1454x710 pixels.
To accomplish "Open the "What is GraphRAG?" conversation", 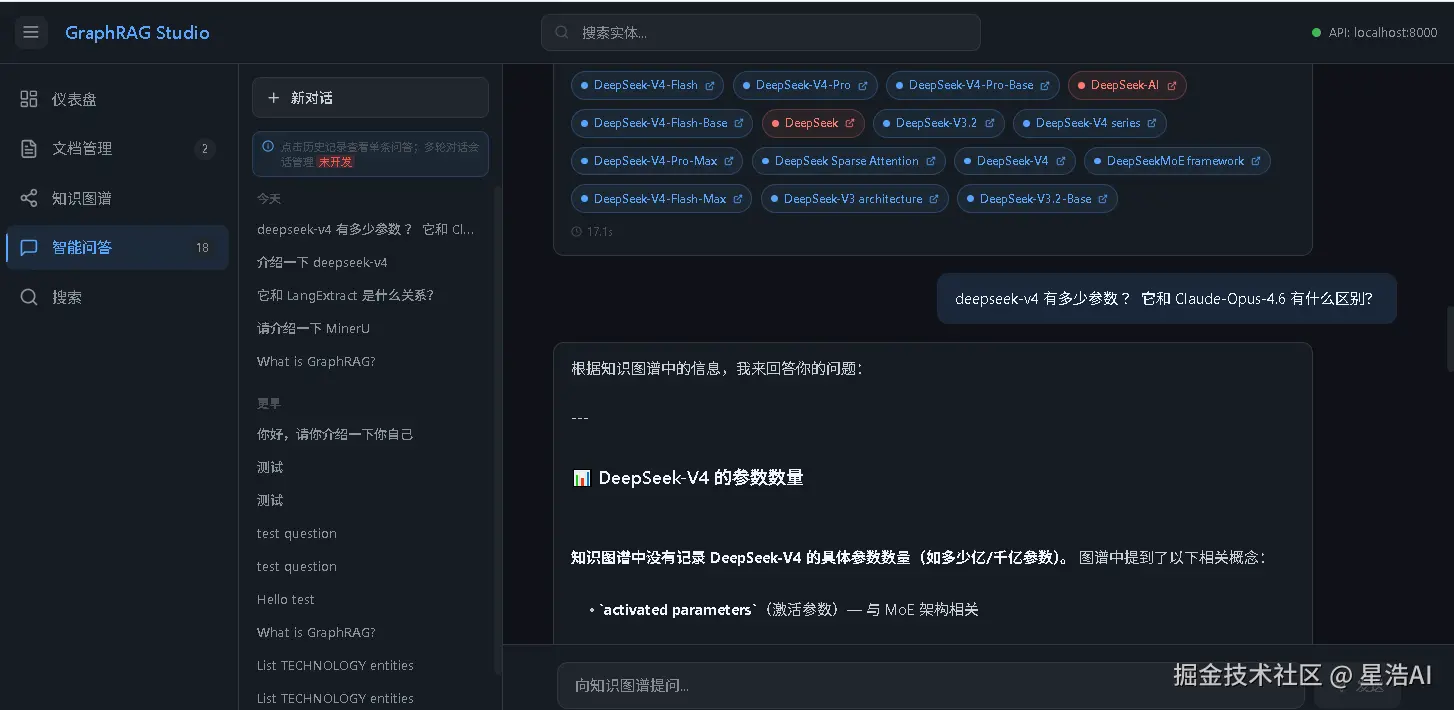I will pyautogui.click(x=317, y=361).
